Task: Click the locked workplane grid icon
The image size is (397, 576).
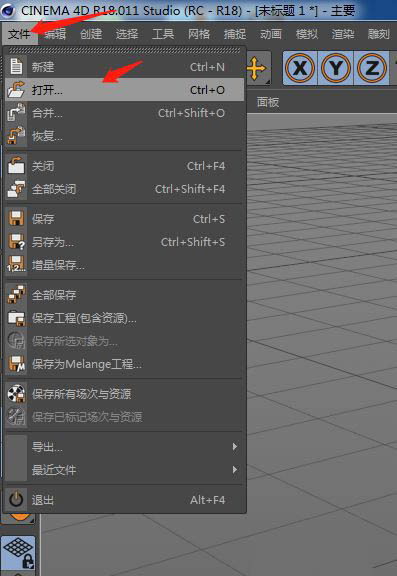Action: (x=19, y=553)
